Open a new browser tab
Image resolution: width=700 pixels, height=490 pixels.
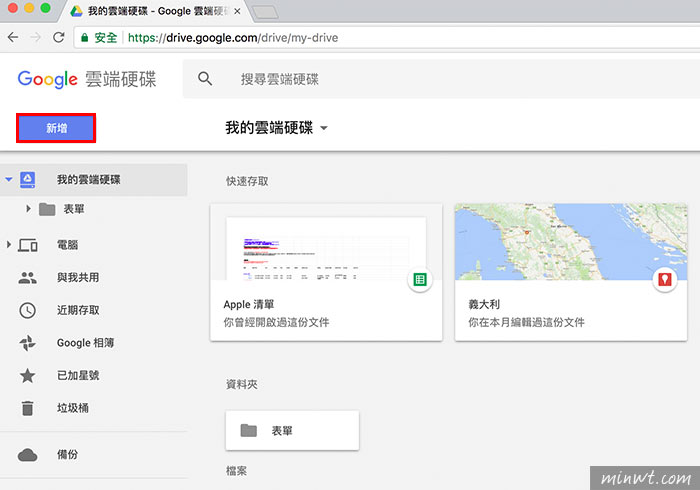(266, 12)
